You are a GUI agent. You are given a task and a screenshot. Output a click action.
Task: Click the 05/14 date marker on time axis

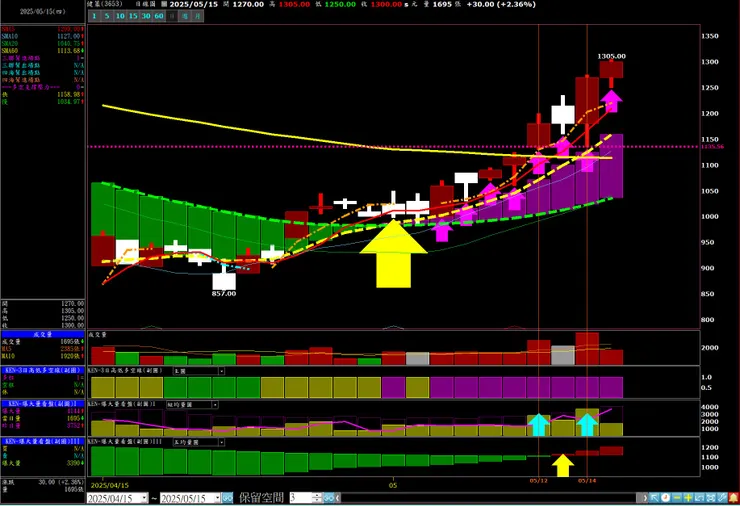(587, 481)
